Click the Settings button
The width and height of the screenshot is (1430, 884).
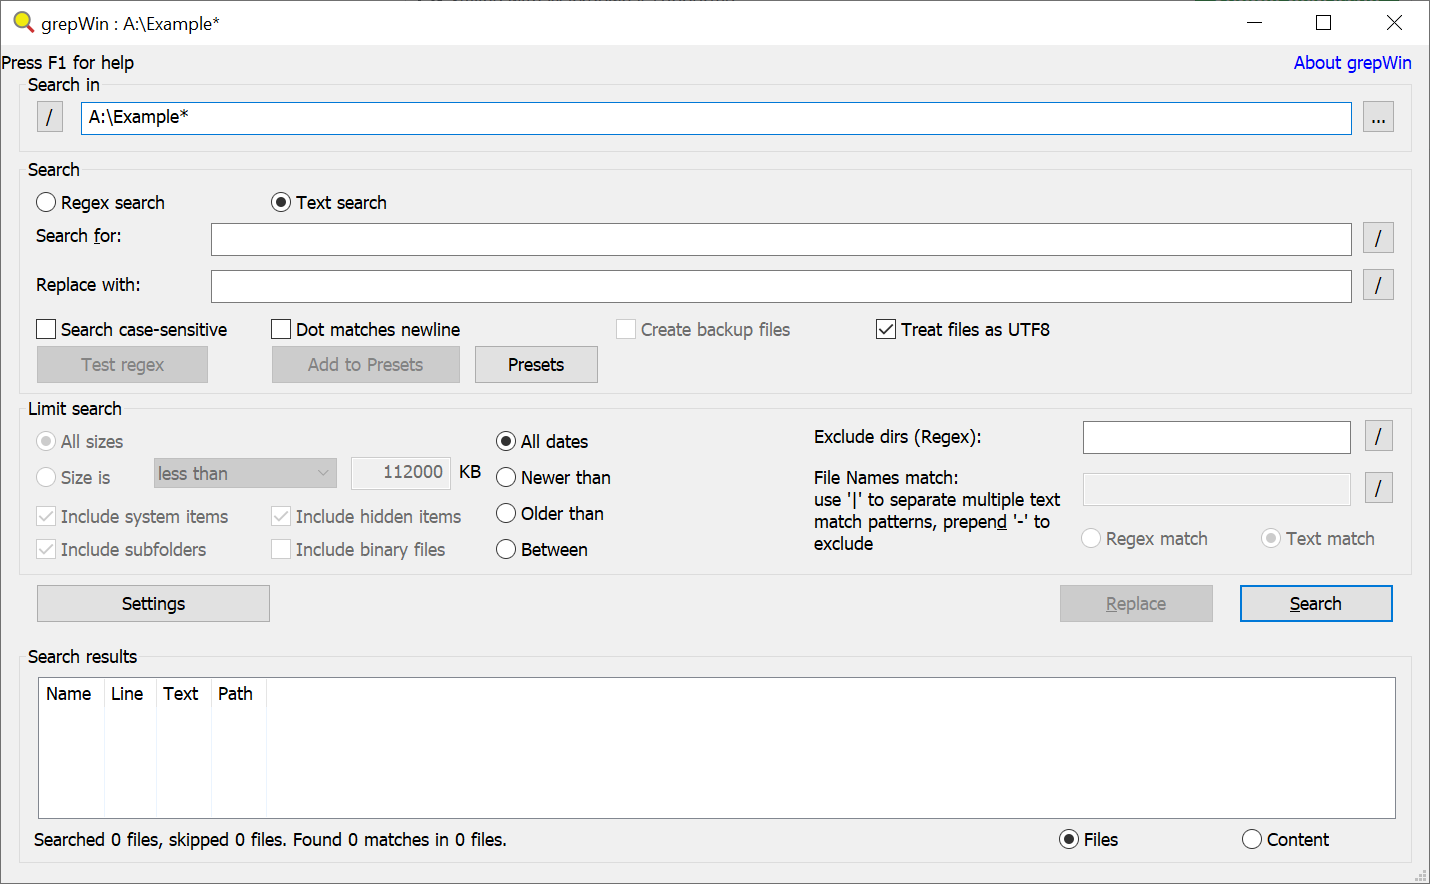click(x=152, y=603)
